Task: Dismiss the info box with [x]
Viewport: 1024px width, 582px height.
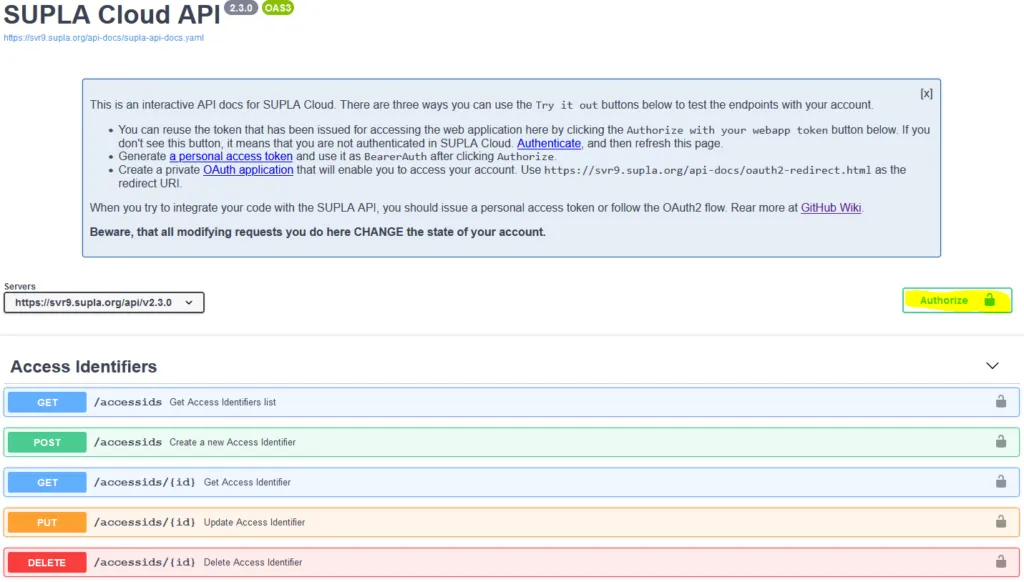Action: (x=926, y=93)
